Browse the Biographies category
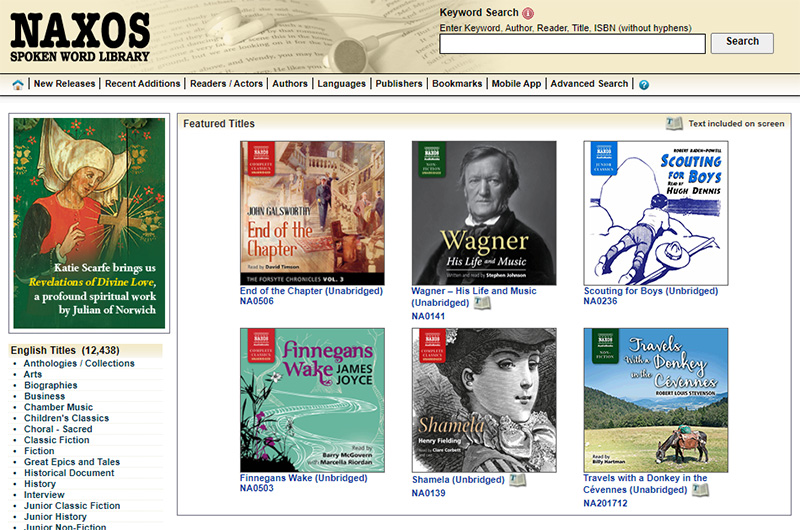800x530 pixels. pos(50,386)
